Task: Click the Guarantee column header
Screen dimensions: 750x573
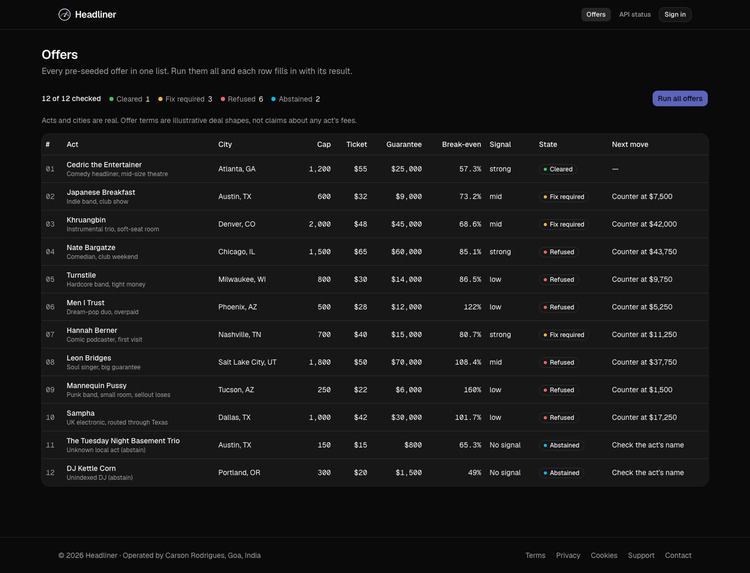Action: (x=404, y=144)
